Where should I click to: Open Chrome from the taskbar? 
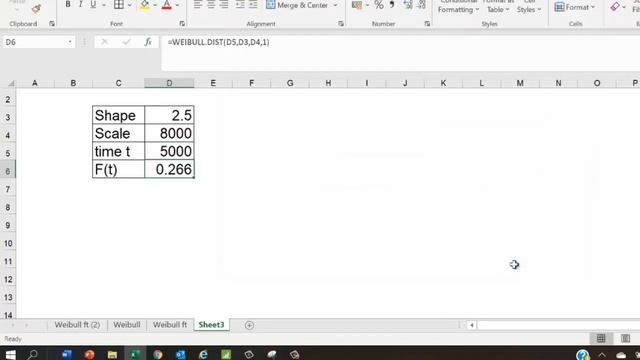[x=158, y=354]
